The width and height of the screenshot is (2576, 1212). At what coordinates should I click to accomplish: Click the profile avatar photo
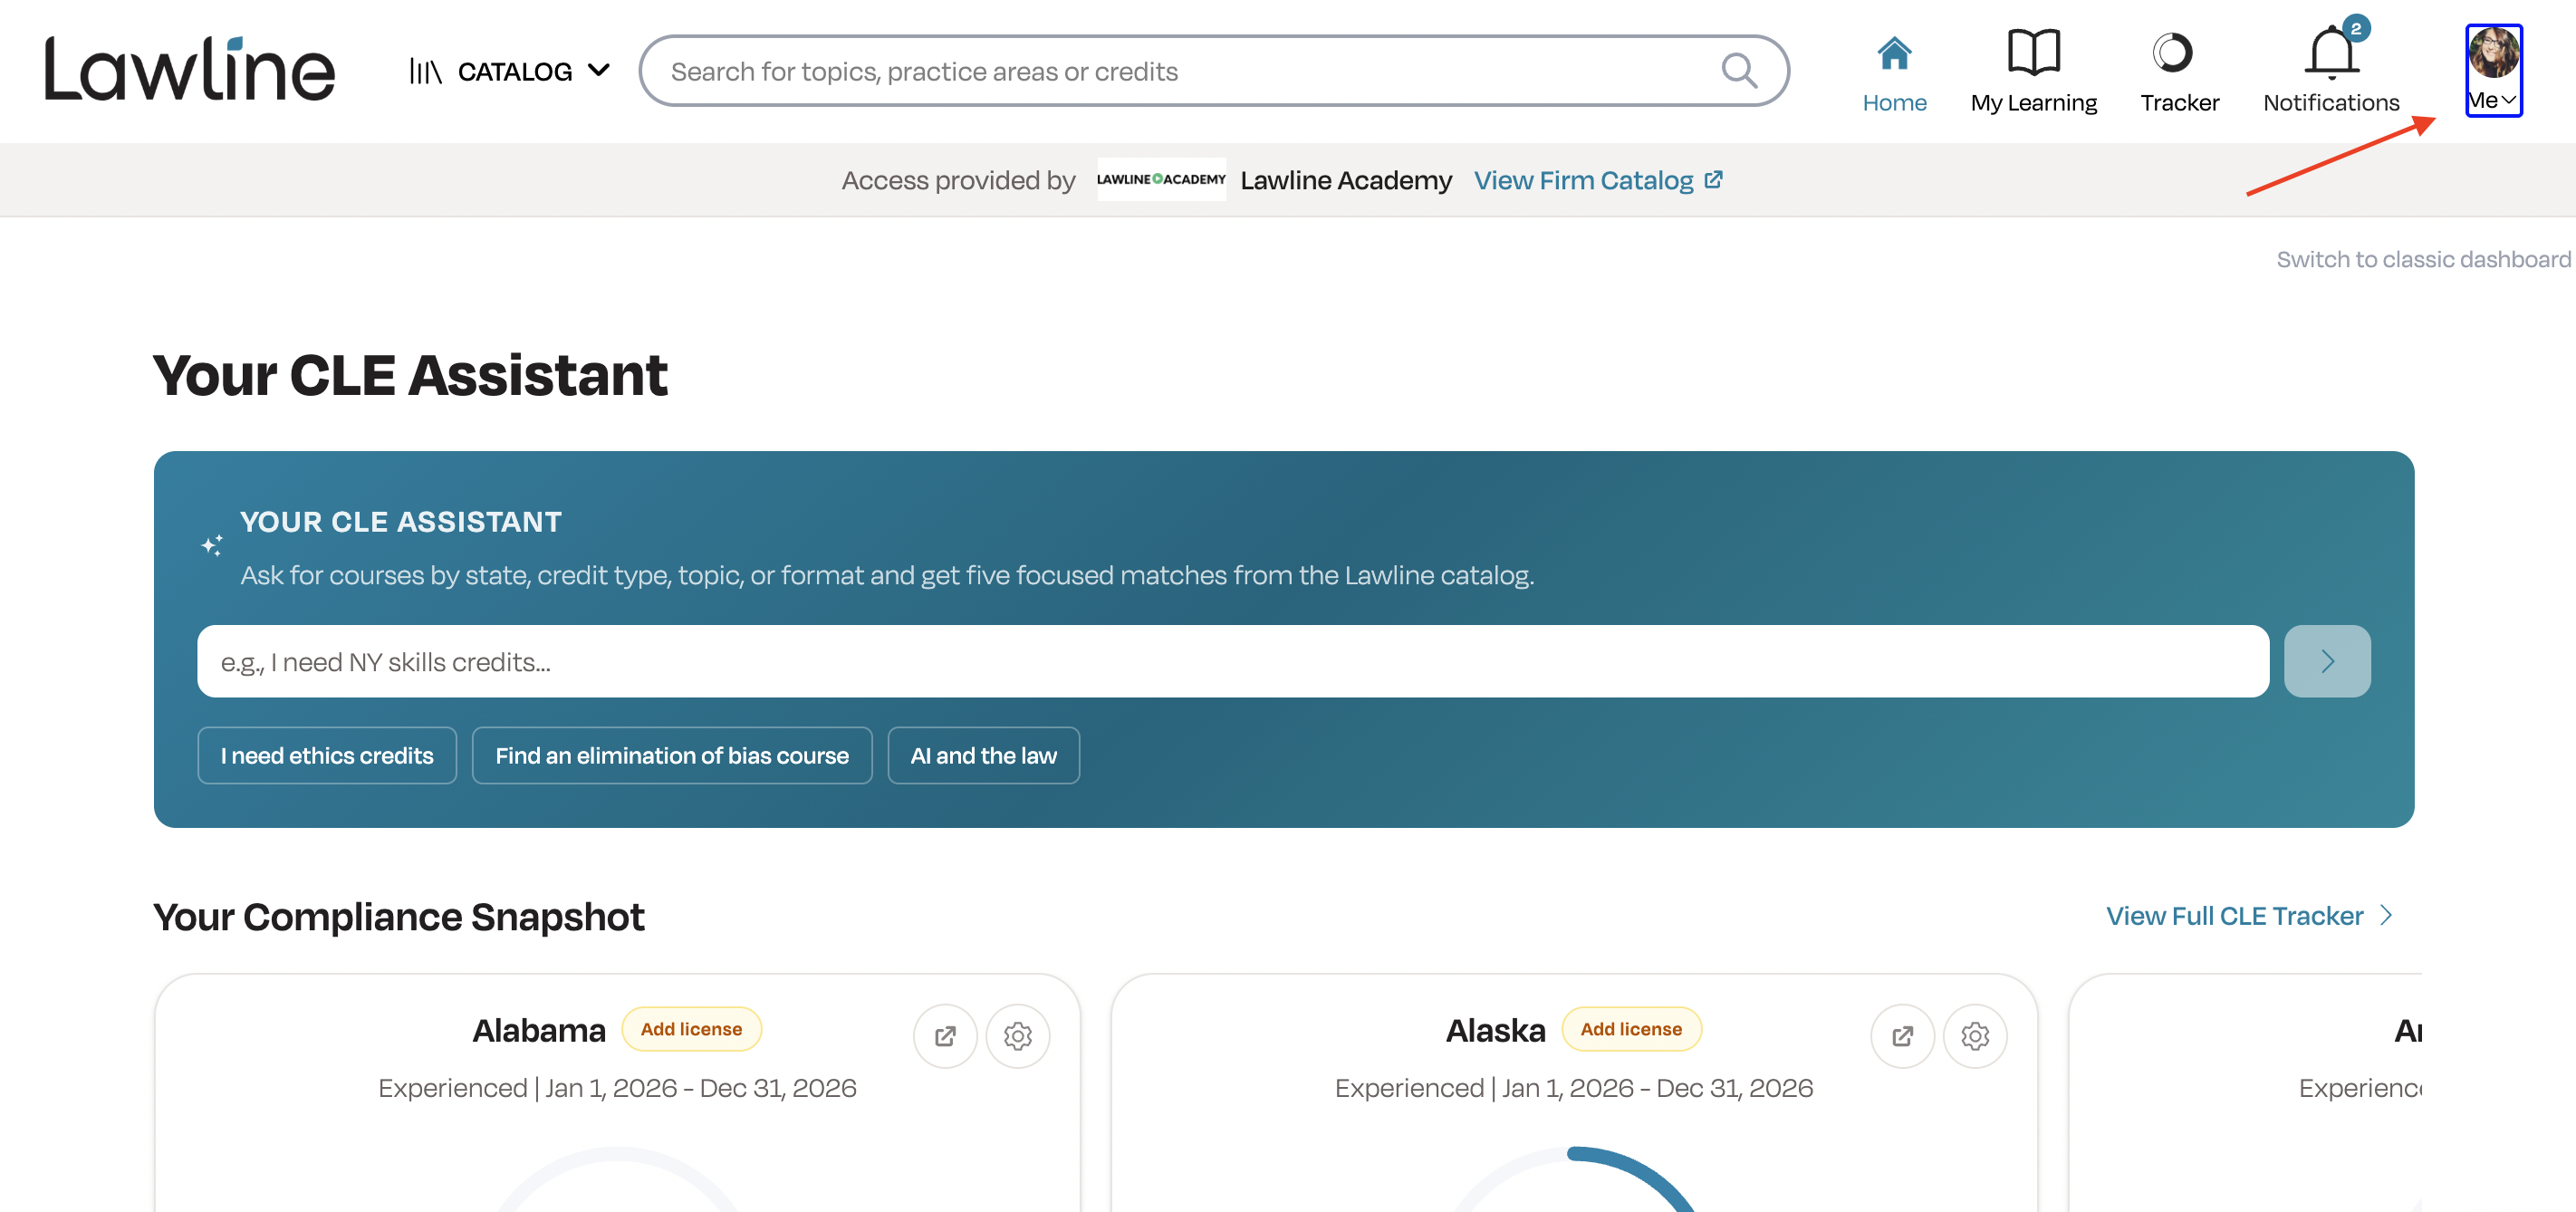(x=2493, y=52)
